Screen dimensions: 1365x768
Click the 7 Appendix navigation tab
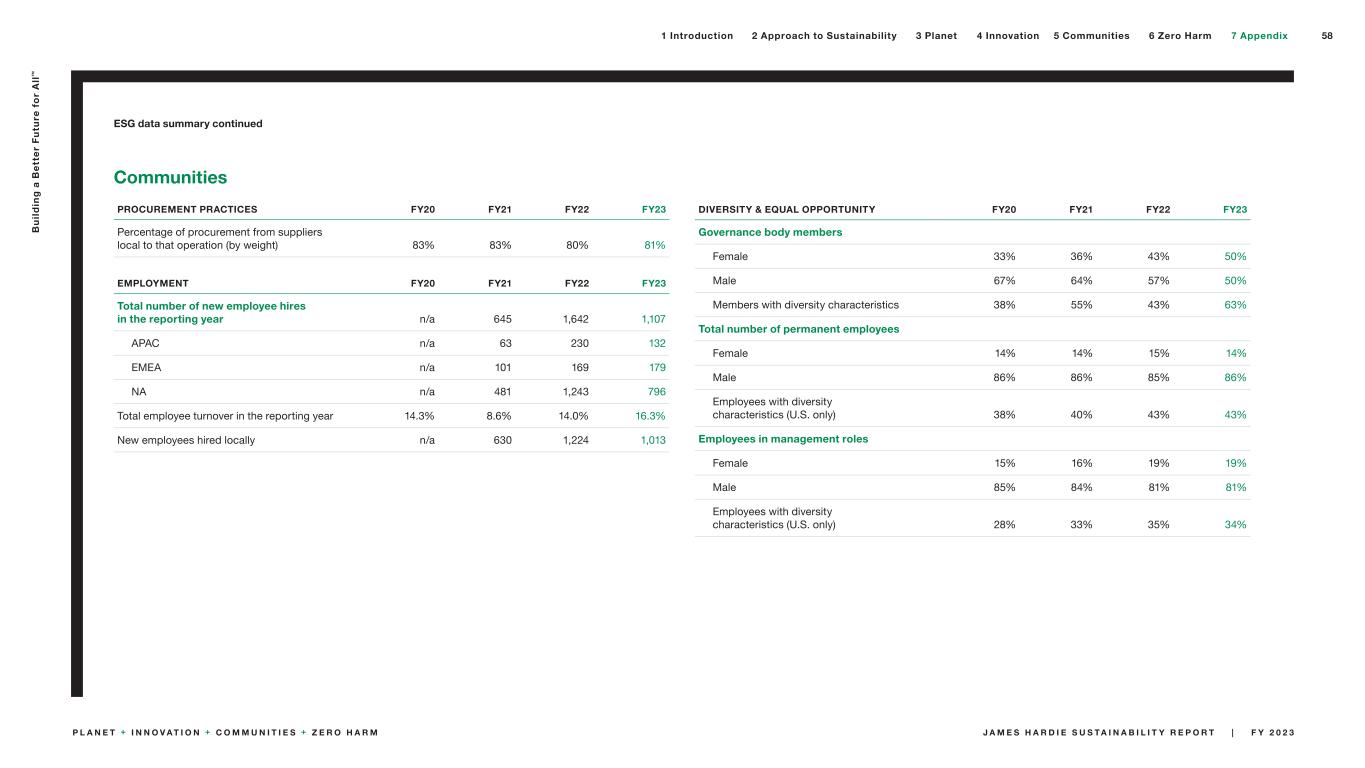1258,36
